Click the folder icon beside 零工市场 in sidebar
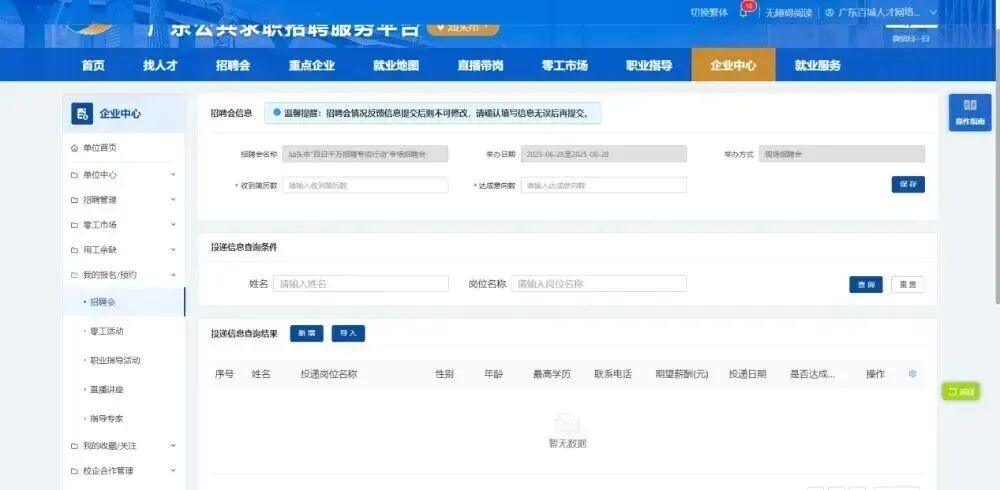This screenshot has height=490, width=1000. (x=75, y=225)
